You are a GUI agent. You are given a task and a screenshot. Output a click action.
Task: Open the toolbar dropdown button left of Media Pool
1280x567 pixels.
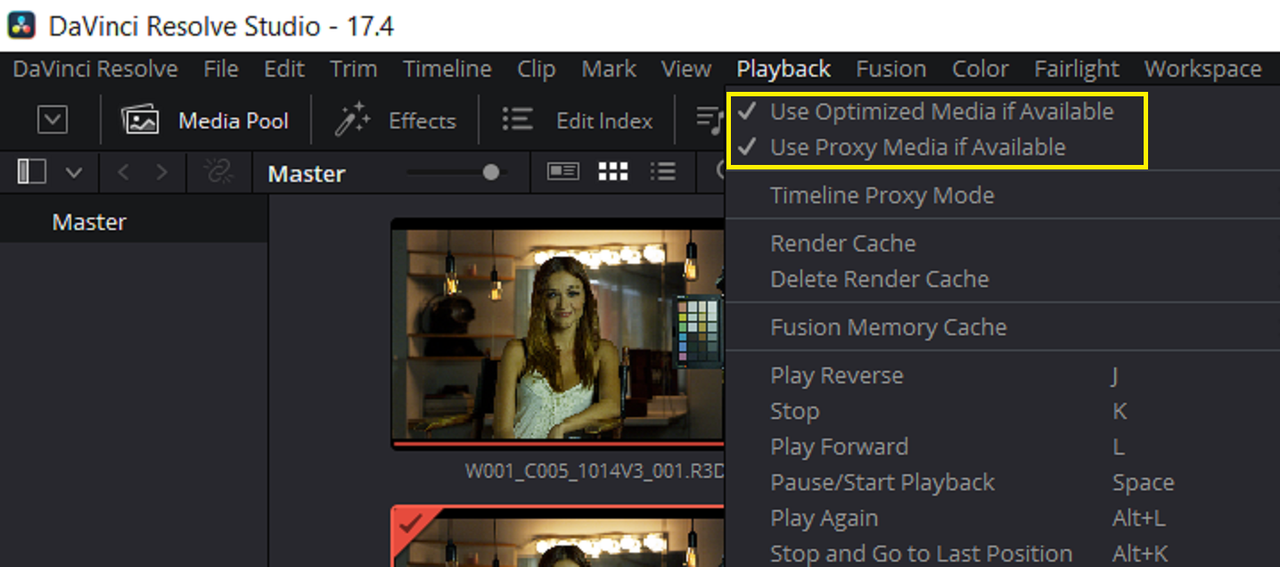click(52, 120)
